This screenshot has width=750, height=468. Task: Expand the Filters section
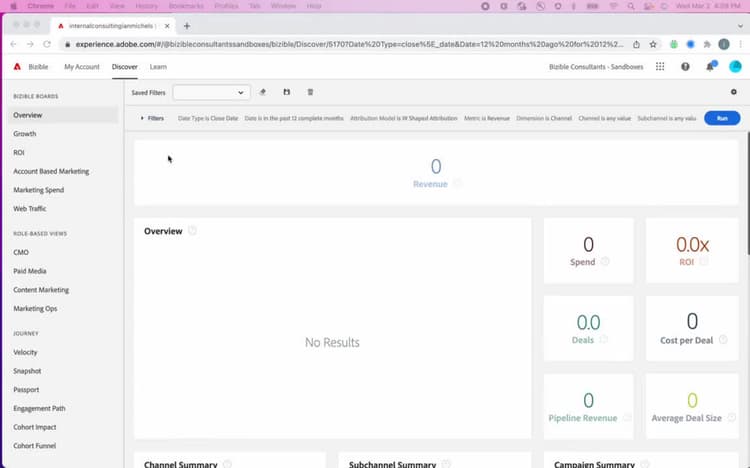pyautogui.click(x=152, y=118)
